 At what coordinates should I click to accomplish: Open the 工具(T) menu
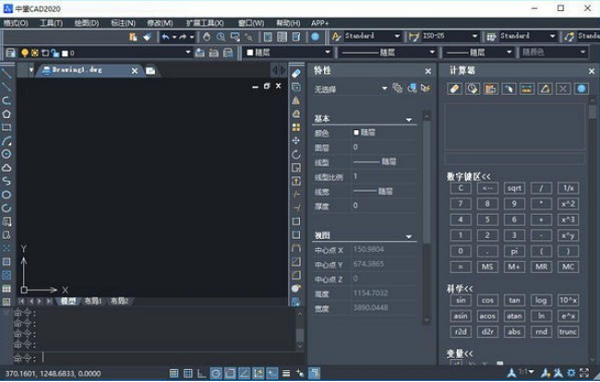(x=51, y=23)
